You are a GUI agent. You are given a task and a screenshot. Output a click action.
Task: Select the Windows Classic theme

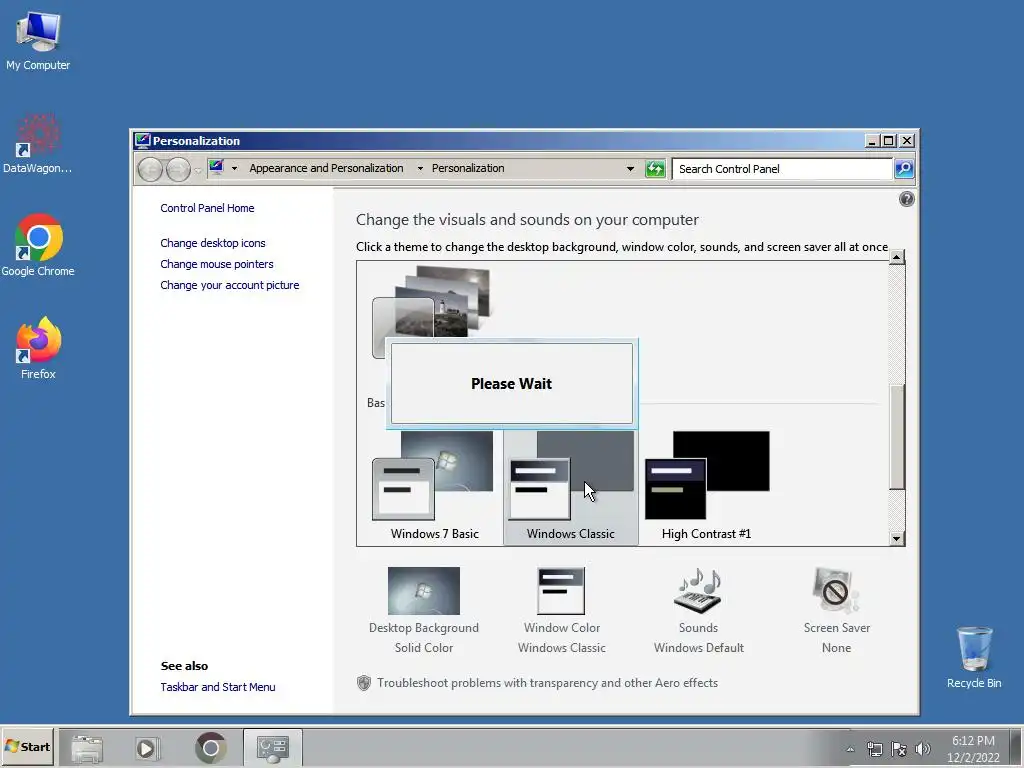(x=571, y=487)
